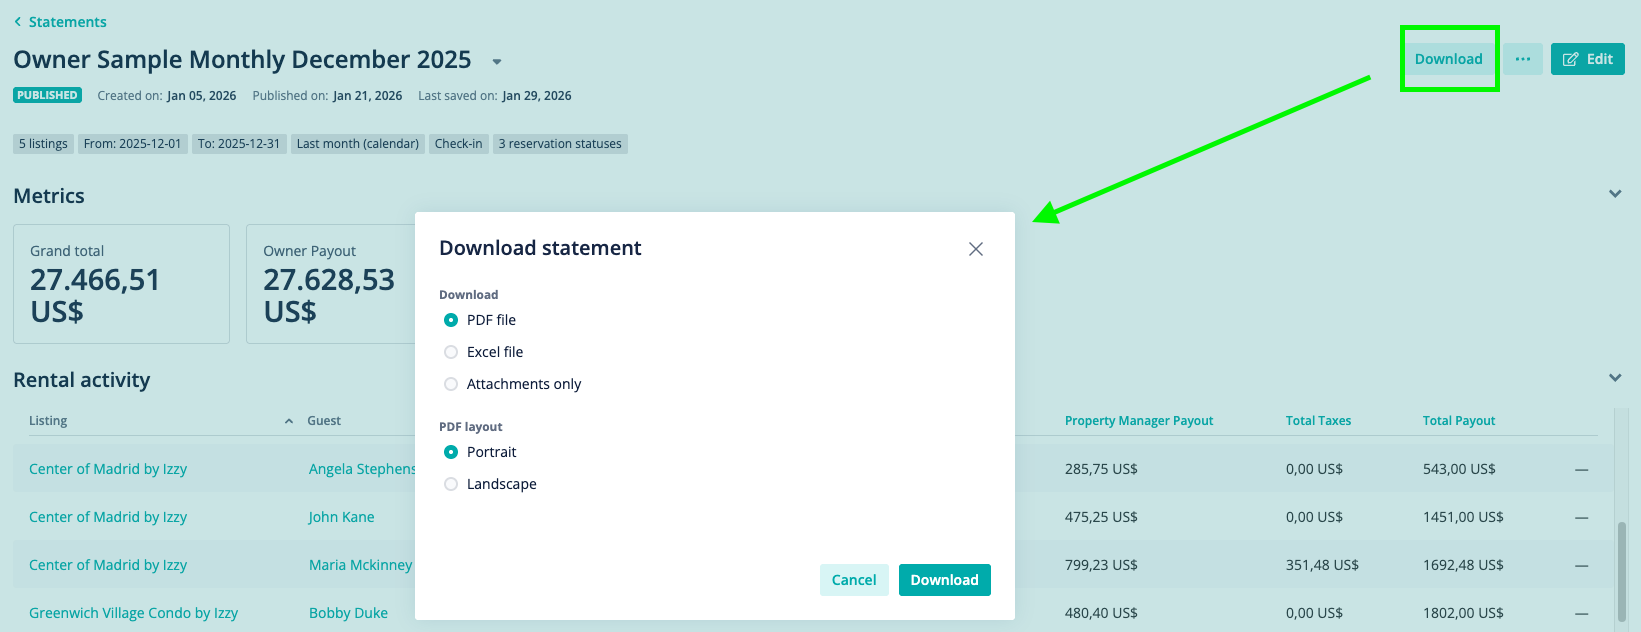Select Excel file radio option

point(451,352)
